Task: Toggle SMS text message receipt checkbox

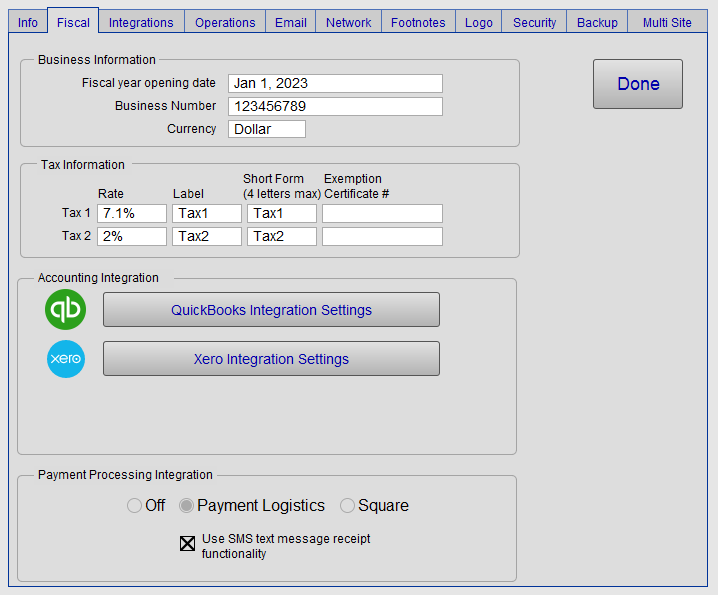Action: click(x=188, y=545)
